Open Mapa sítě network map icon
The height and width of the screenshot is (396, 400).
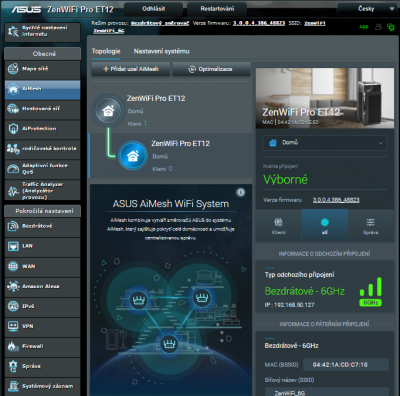13,69
